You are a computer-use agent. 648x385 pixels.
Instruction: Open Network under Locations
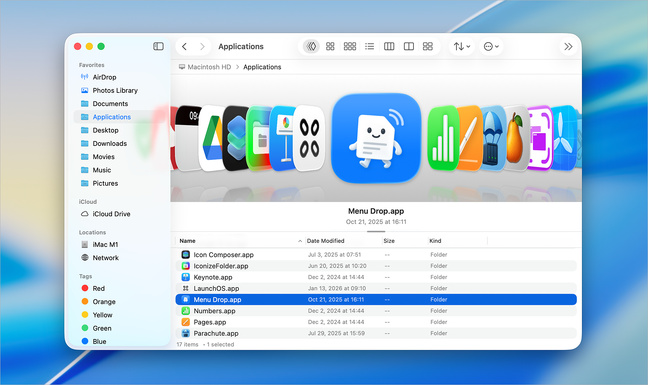coord(105,257)
